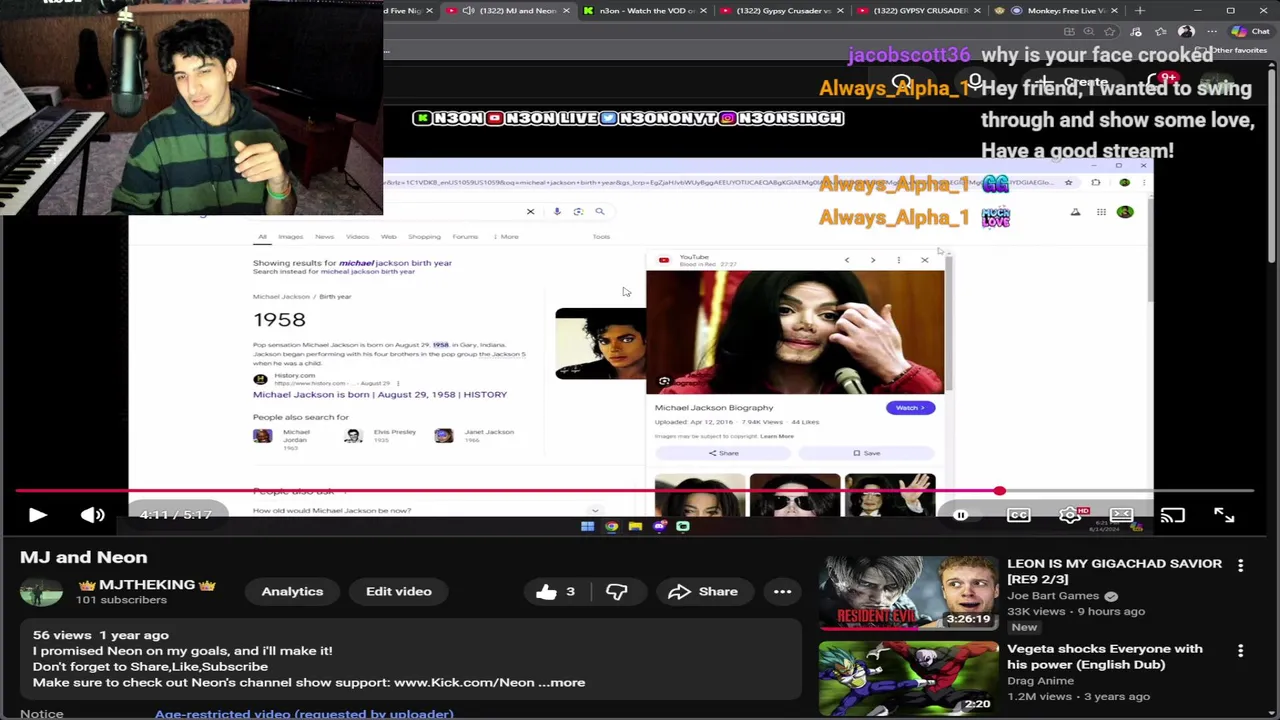Turn on closed captions (CC)
The height and width of the screenshot is (720, 1280).
click(1018, 515)
